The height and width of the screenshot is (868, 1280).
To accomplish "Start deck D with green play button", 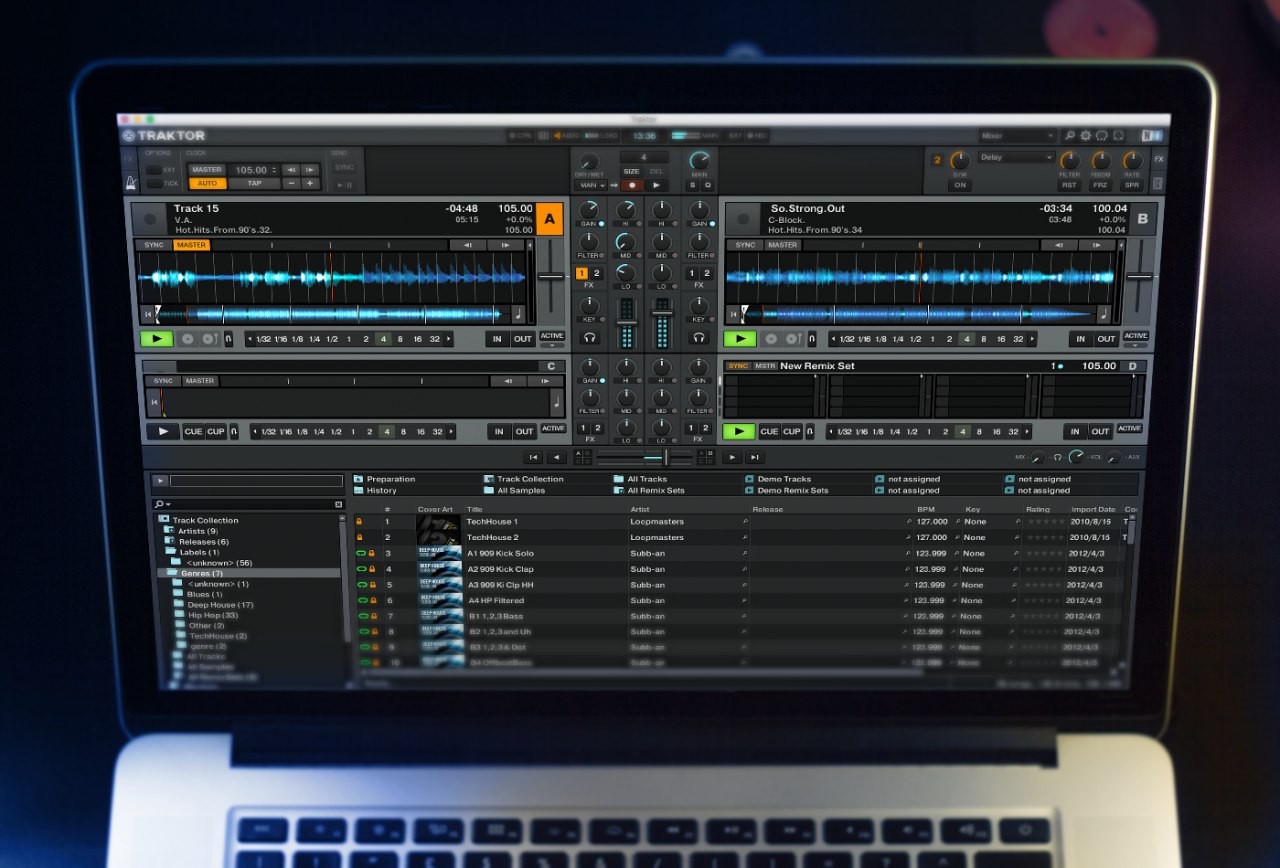I will coord(740,432).
